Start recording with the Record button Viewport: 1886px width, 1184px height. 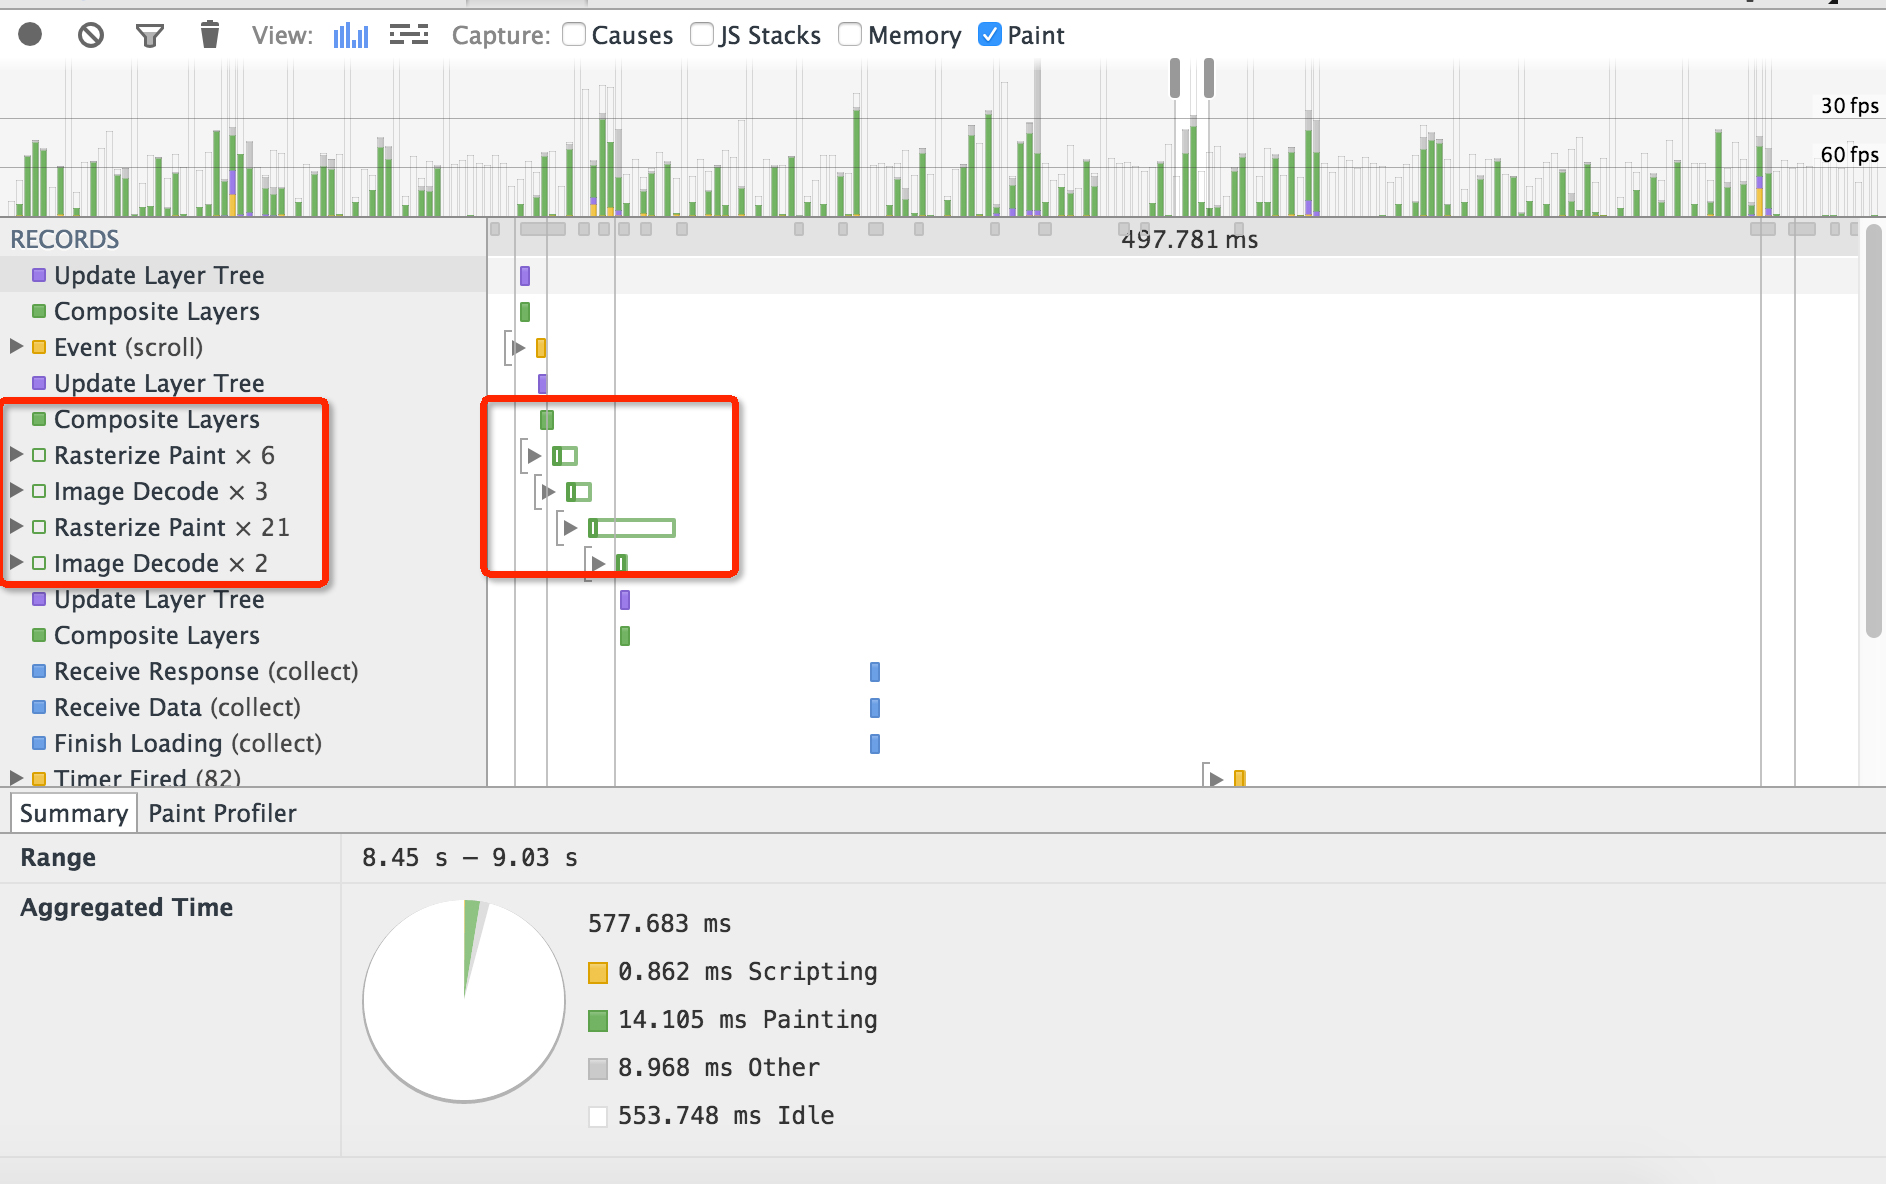pos(30,35)
